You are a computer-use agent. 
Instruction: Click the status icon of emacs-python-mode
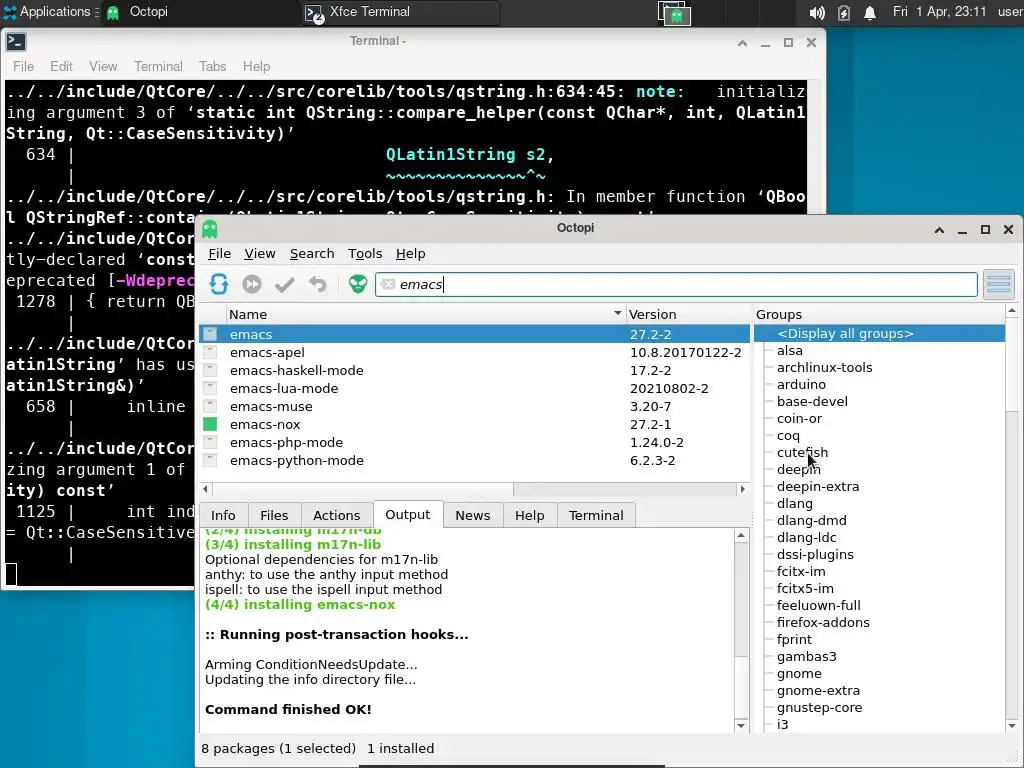tap(210, 460)
